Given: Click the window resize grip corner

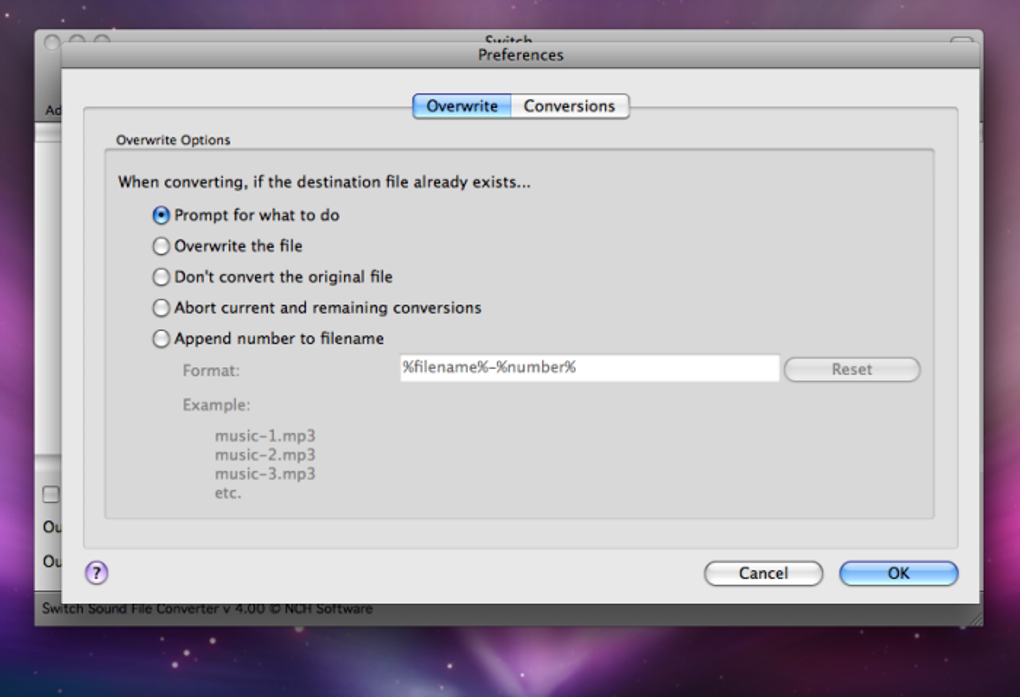Looking at the screenshot, I should click(975, 619).
